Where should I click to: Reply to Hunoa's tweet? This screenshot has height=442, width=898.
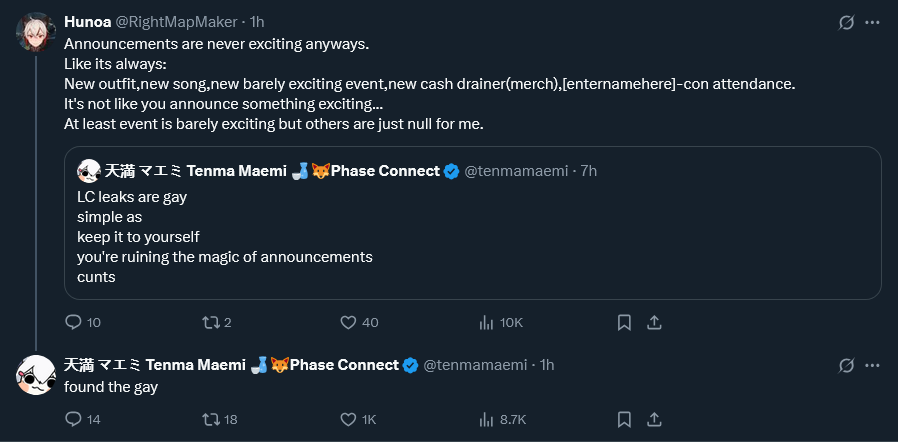pos(73,322)
